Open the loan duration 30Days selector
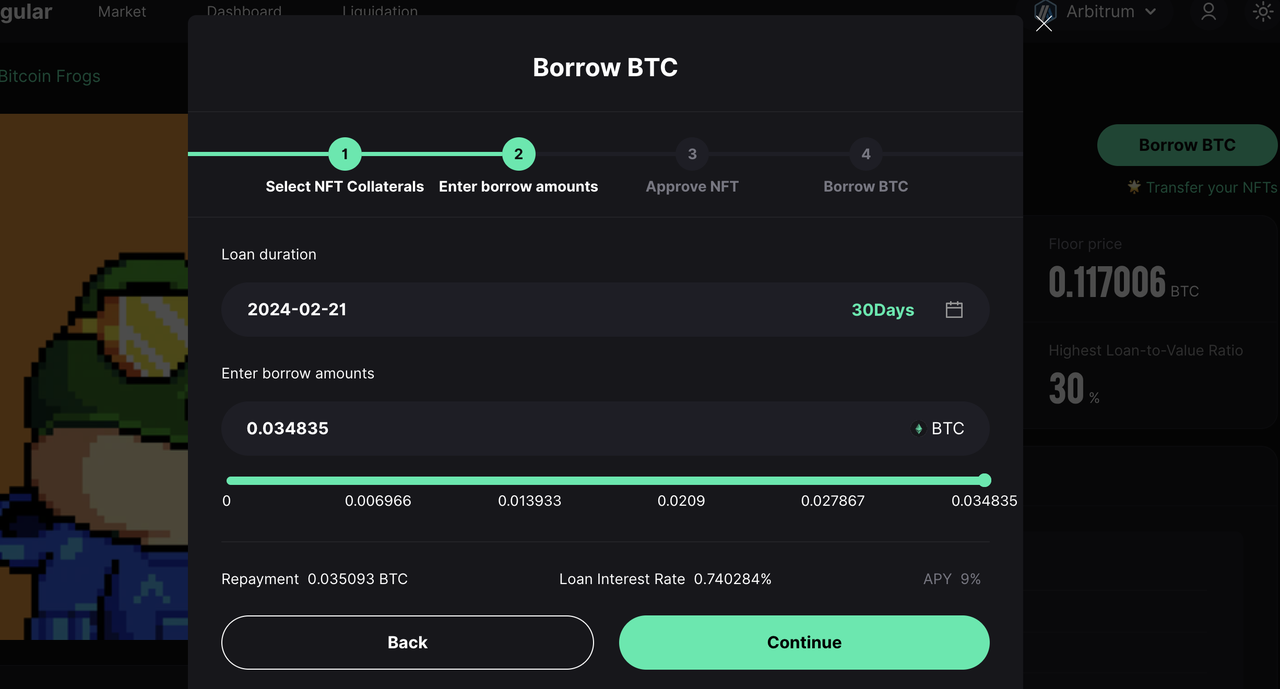1280x689 pixels. (883, 310)
